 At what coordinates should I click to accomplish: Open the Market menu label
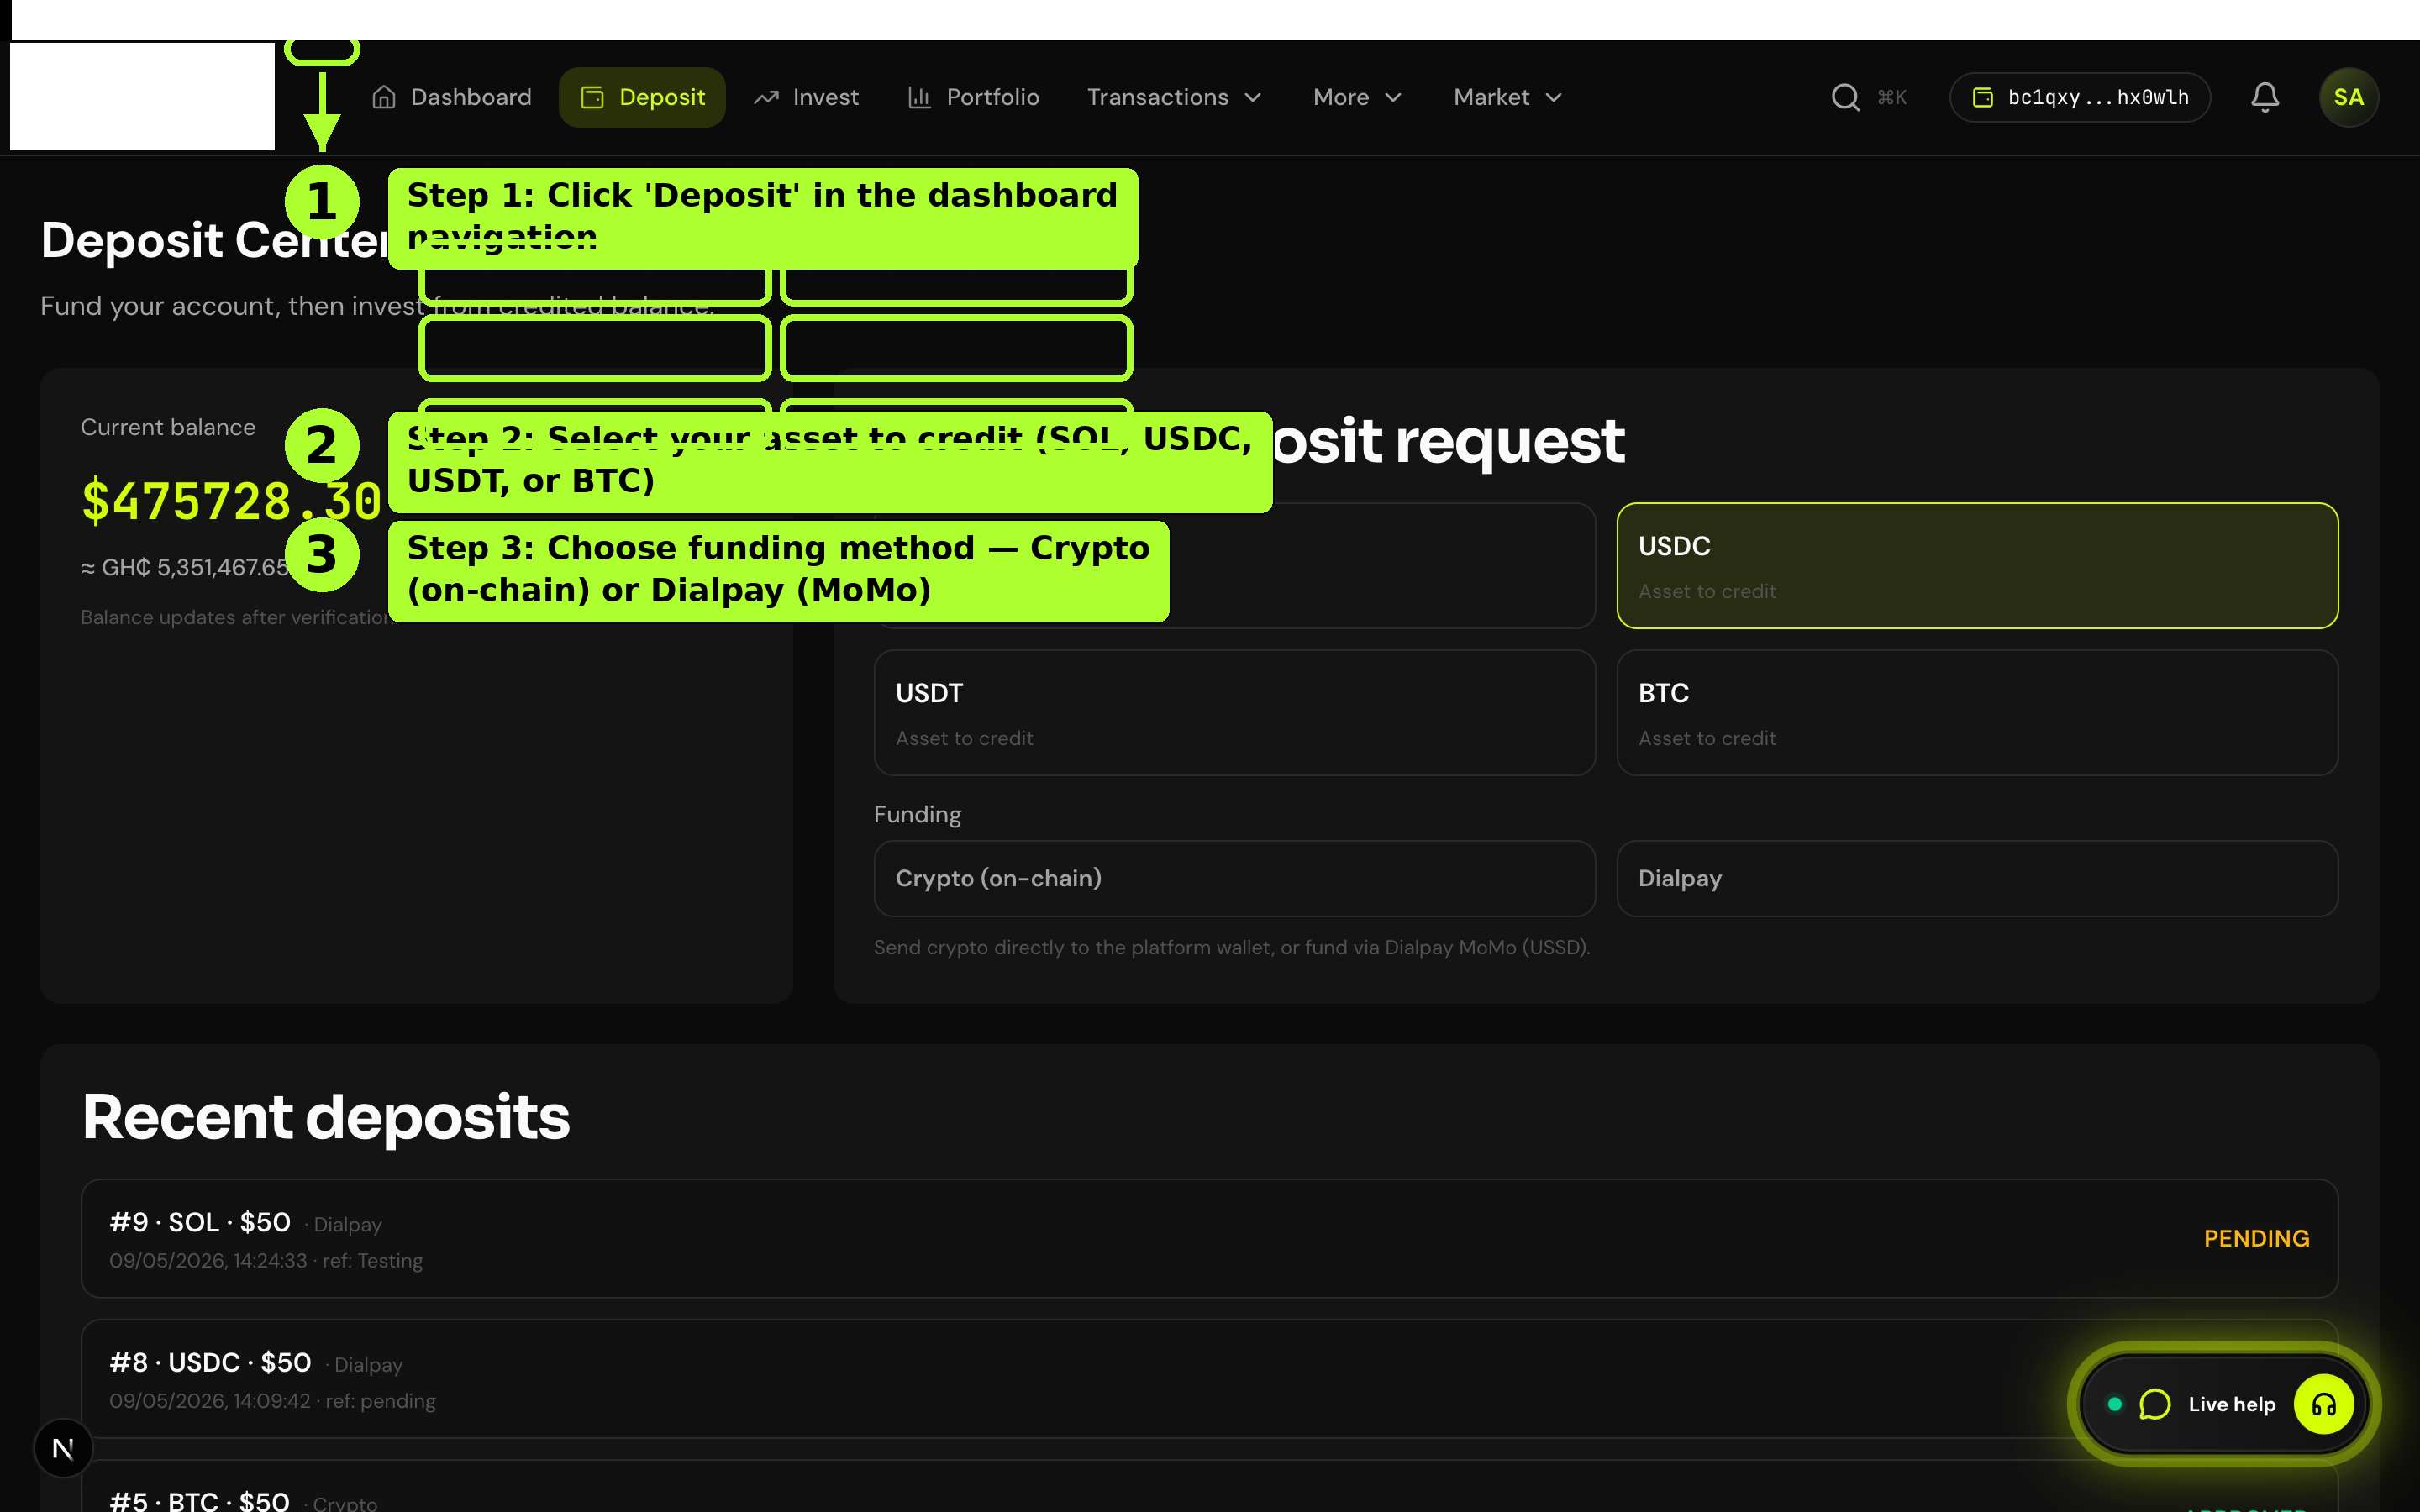point(1491,97)
